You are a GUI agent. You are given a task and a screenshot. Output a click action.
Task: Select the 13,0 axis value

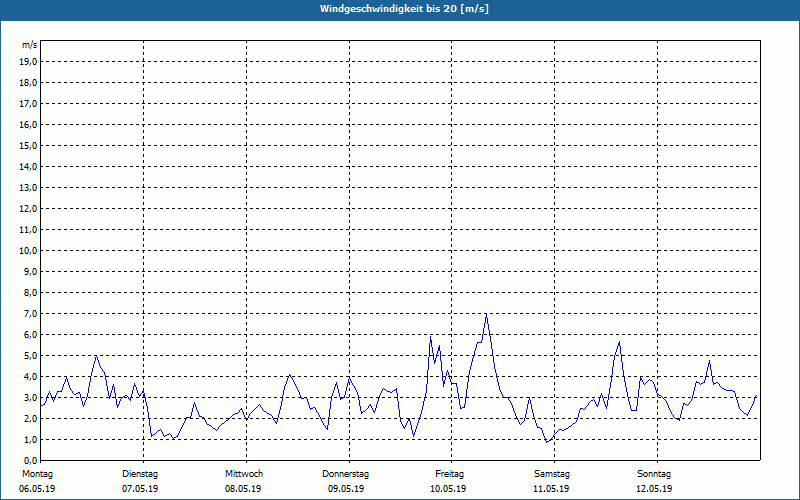(x=28, y=187)
